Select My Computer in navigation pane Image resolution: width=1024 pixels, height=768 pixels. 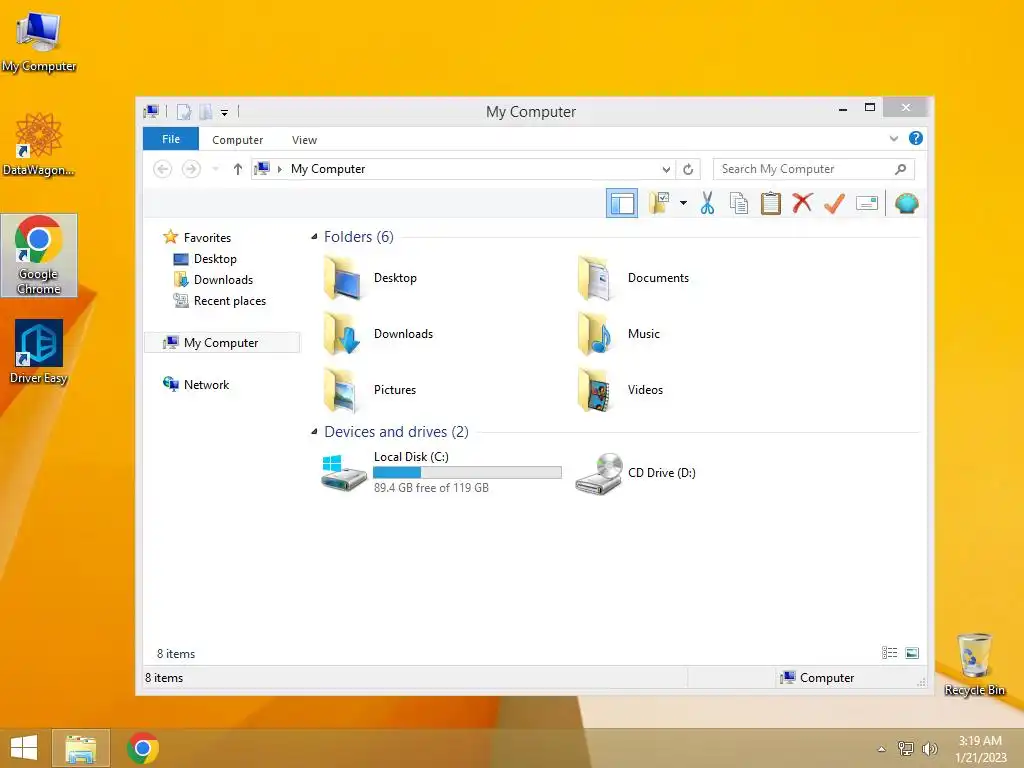(221, 343)
